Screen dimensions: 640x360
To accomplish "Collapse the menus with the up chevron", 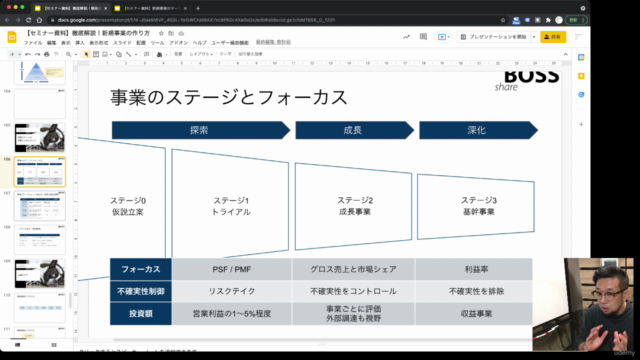I will click(565, 54).
